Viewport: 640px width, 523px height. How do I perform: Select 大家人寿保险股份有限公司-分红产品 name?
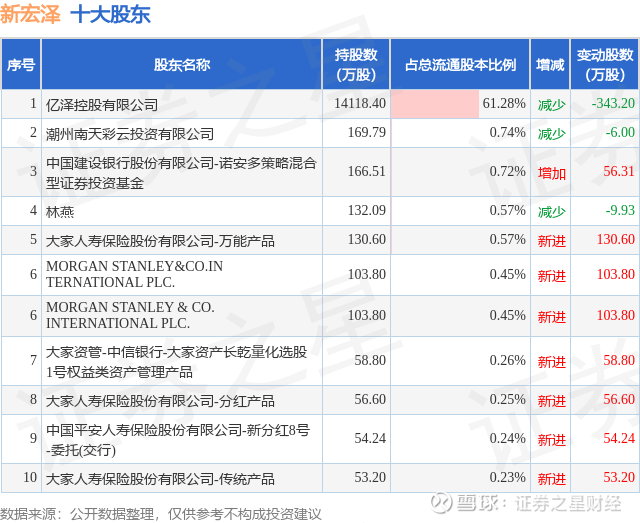tap(160, 401)
